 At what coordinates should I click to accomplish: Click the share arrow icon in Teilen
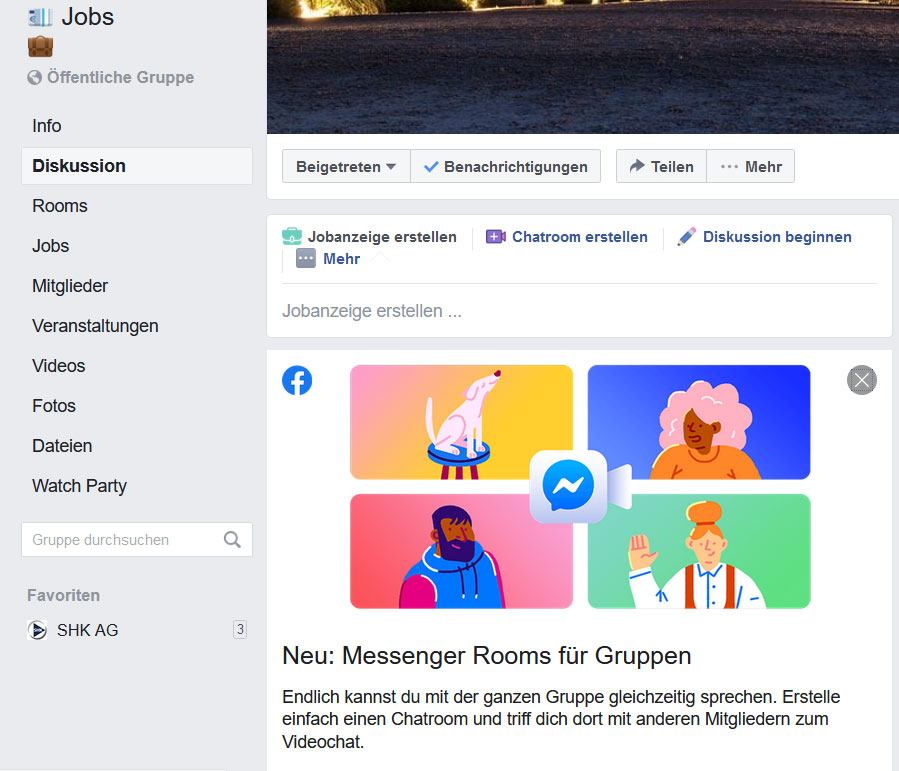point(637,166)
